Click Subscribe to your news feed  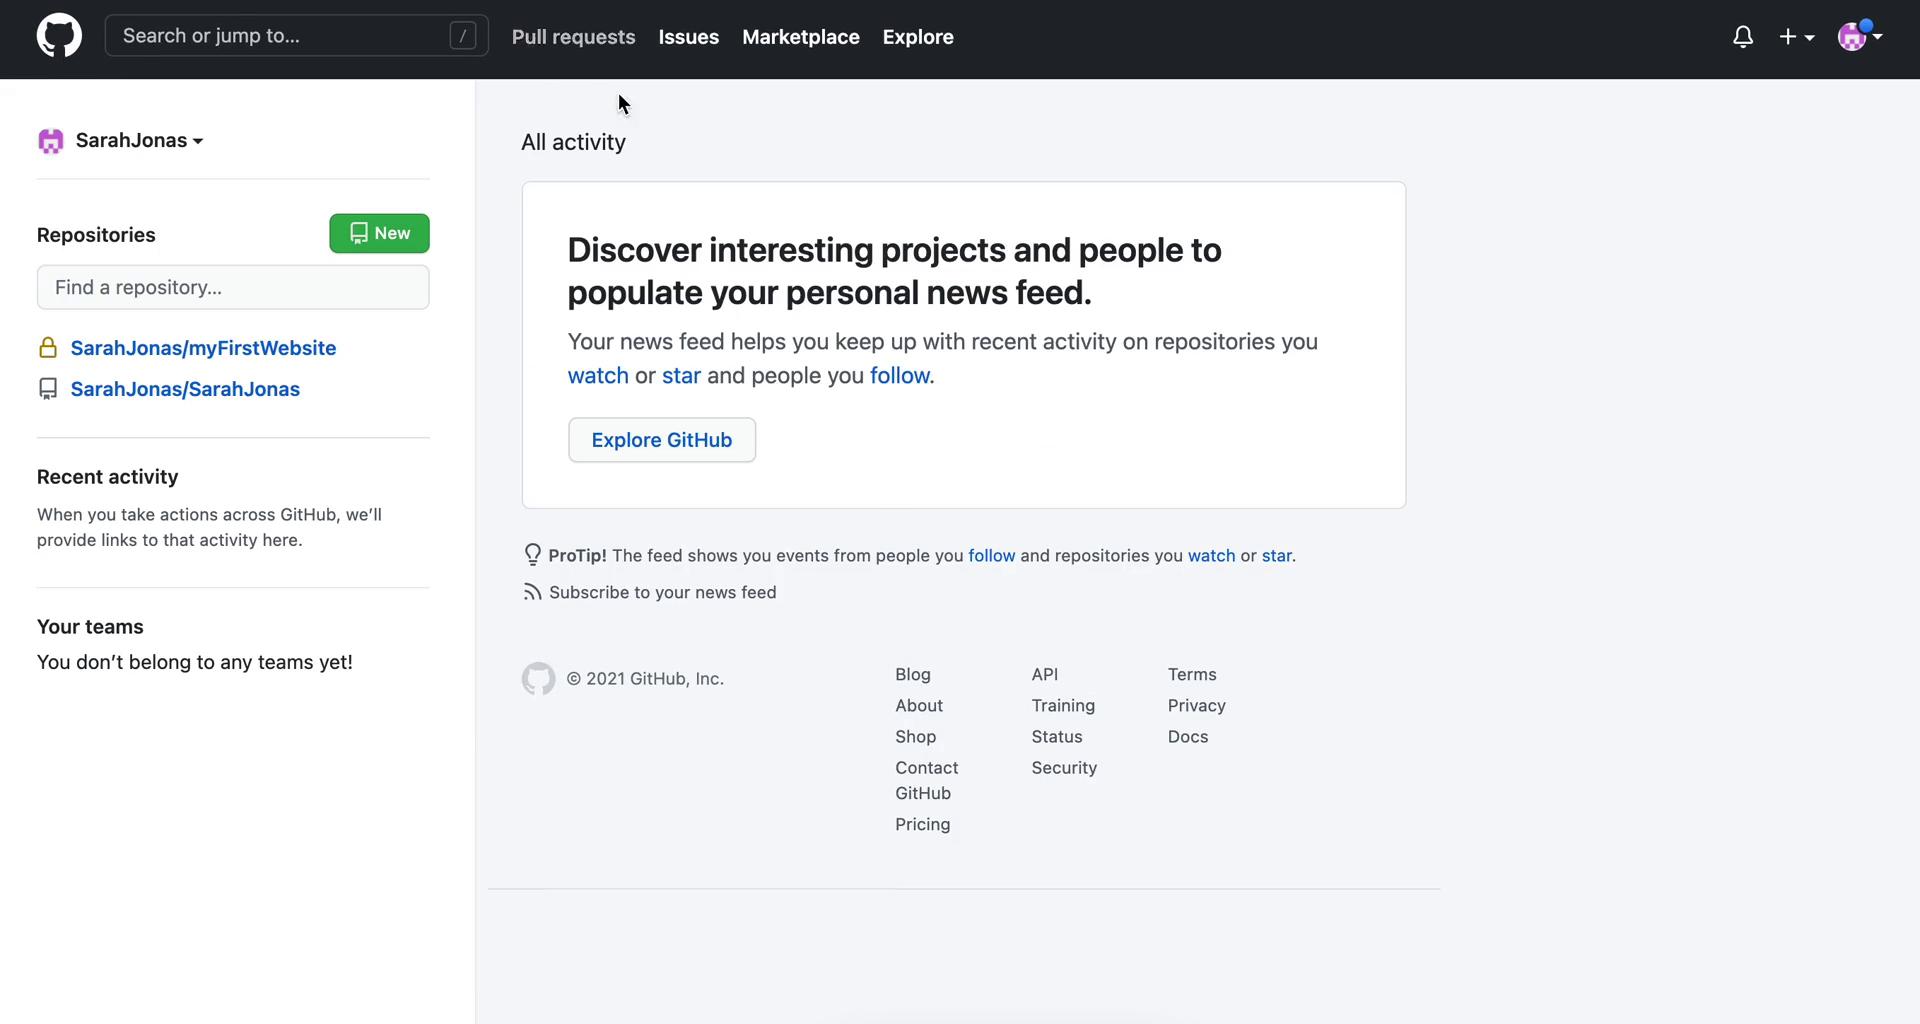(x=662, y=593)
